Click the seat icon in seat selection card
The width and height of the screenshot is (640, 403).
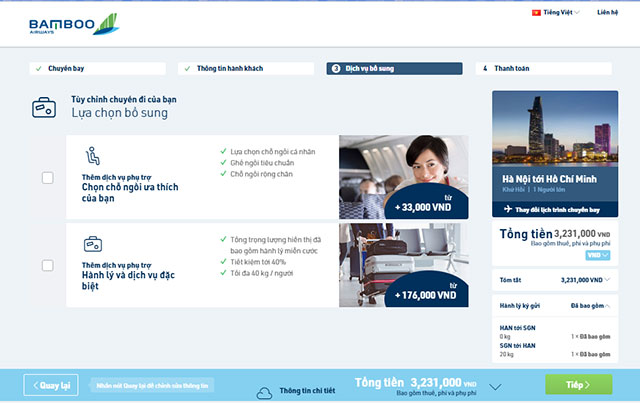click(92, 156)
